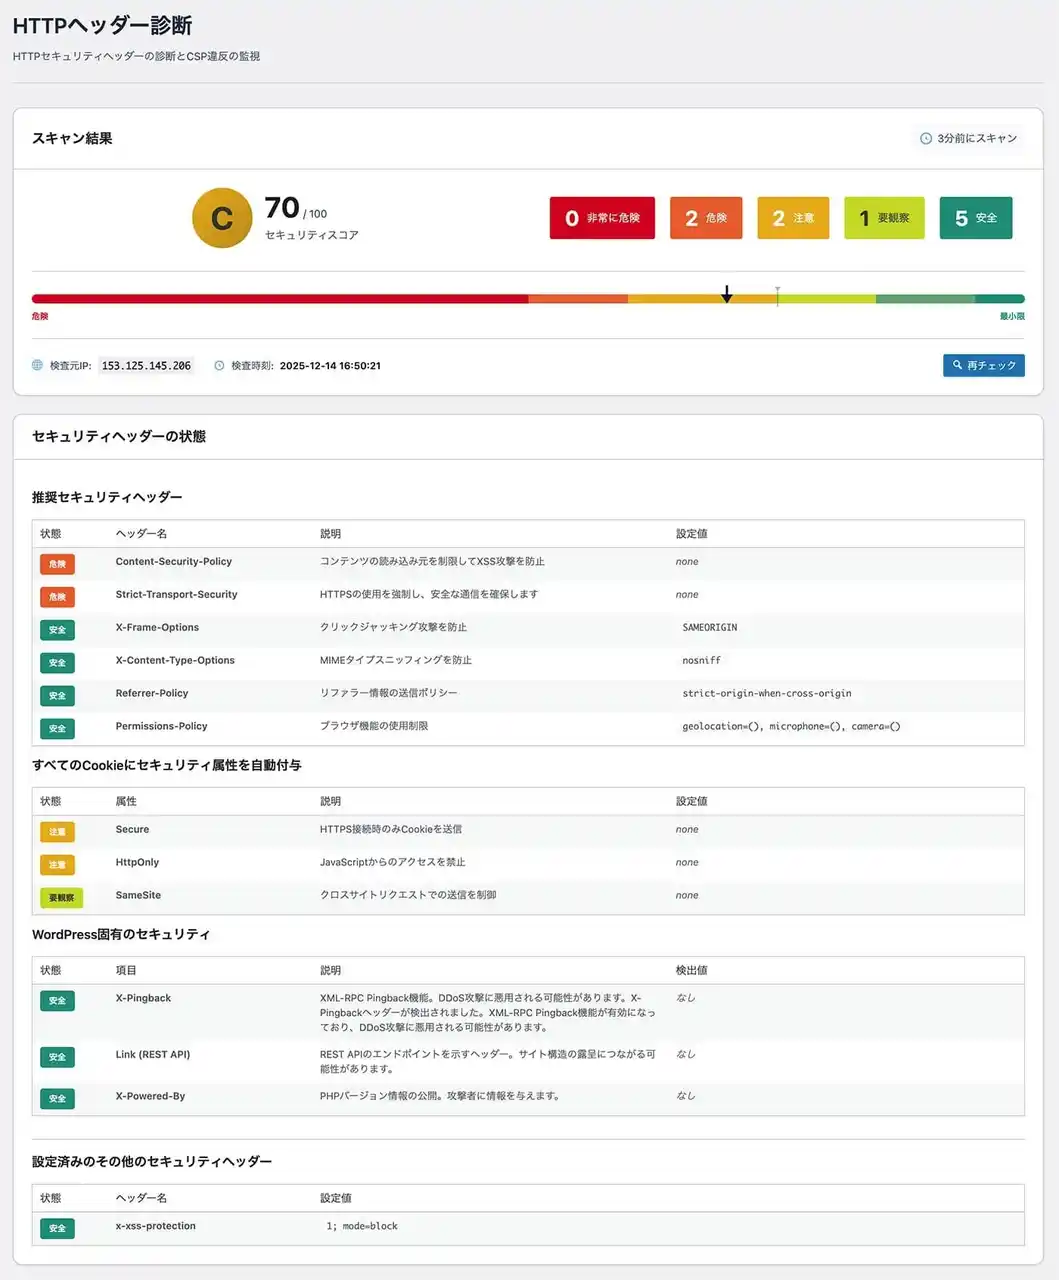This screenshot has width=1059, height=1280.
Task: Click the clock icon beside 3分前にスキャン
Action: coord(926,139)
